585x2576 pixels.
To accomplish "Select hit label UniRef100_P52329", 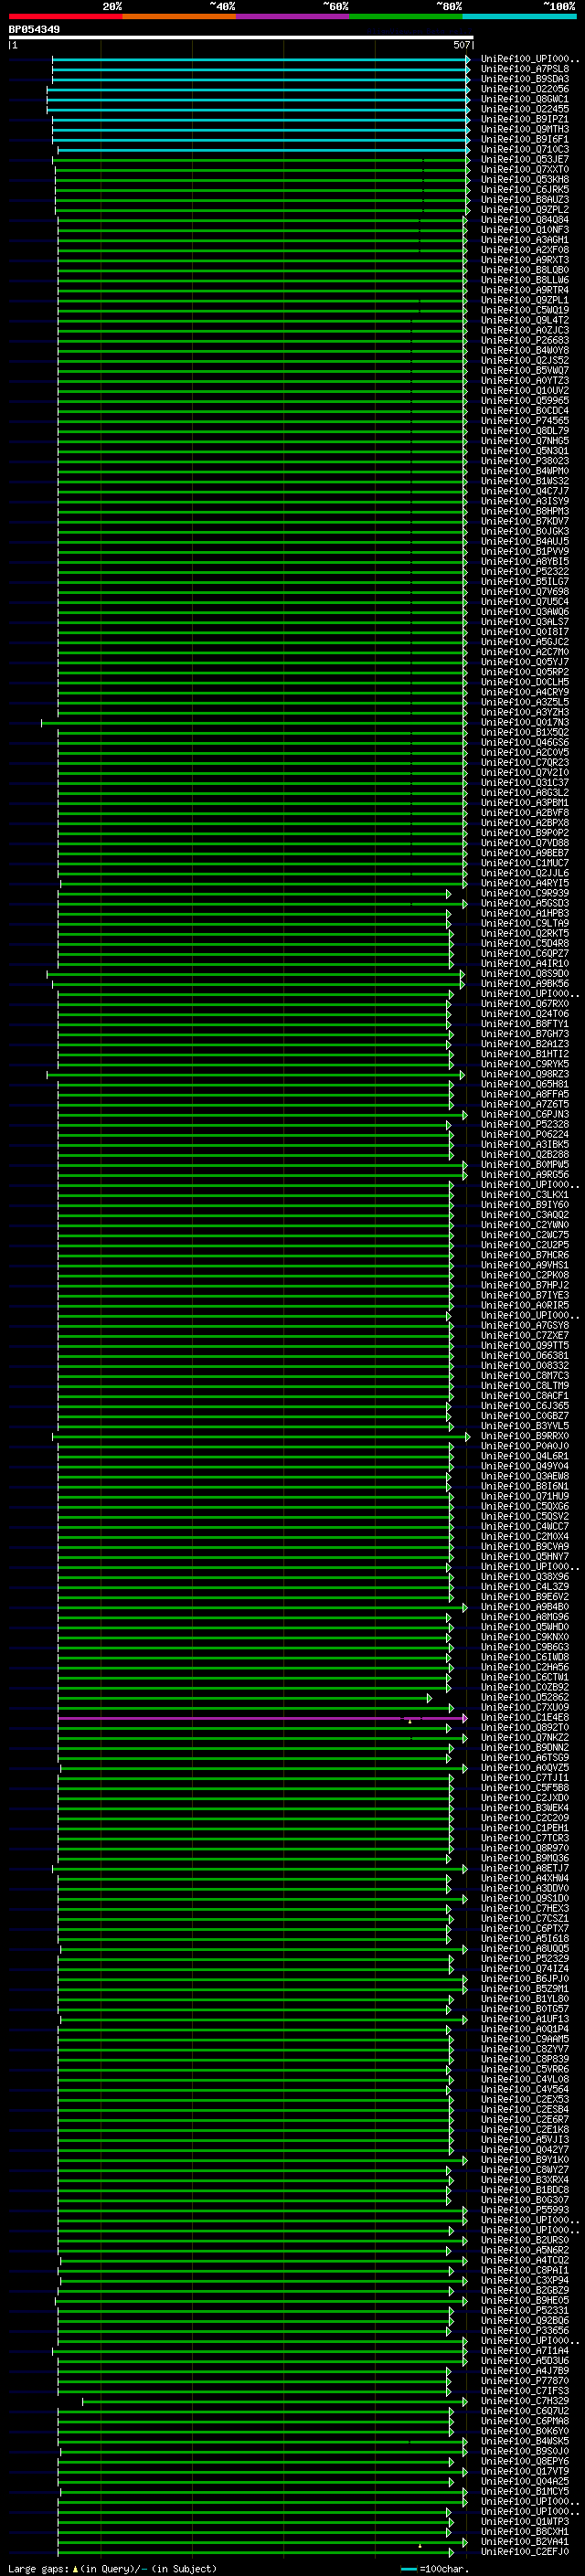I will 525,1959.
